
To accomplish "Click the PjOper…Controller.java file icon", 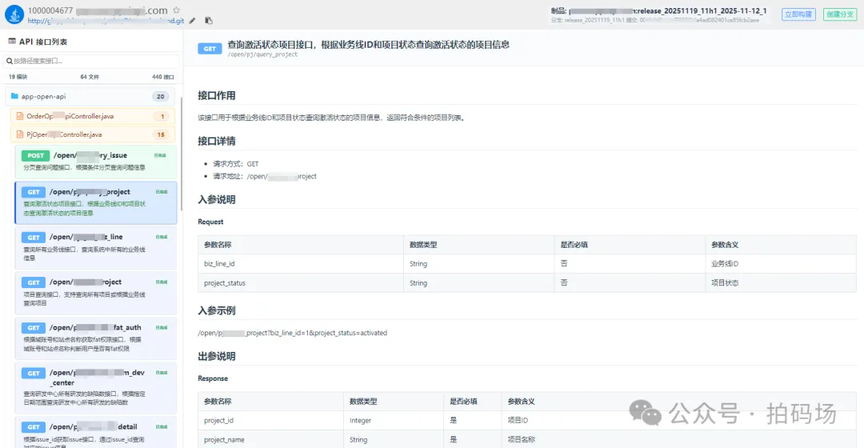I will click(x=20, y=134).
